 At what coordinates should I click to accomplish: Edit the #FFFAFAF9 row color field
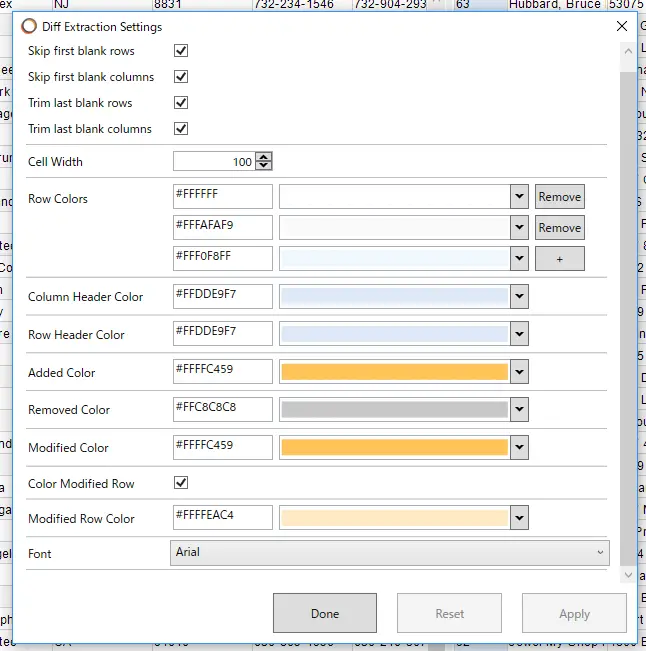click(x=223, y=227)
